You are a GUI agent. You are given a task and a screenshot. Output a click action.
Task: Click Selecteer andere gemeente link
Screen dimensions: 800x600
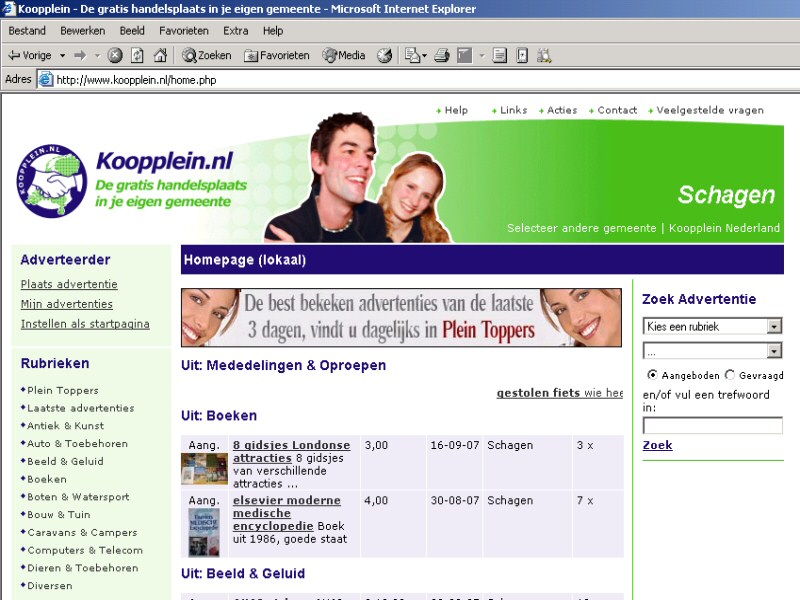582,228
